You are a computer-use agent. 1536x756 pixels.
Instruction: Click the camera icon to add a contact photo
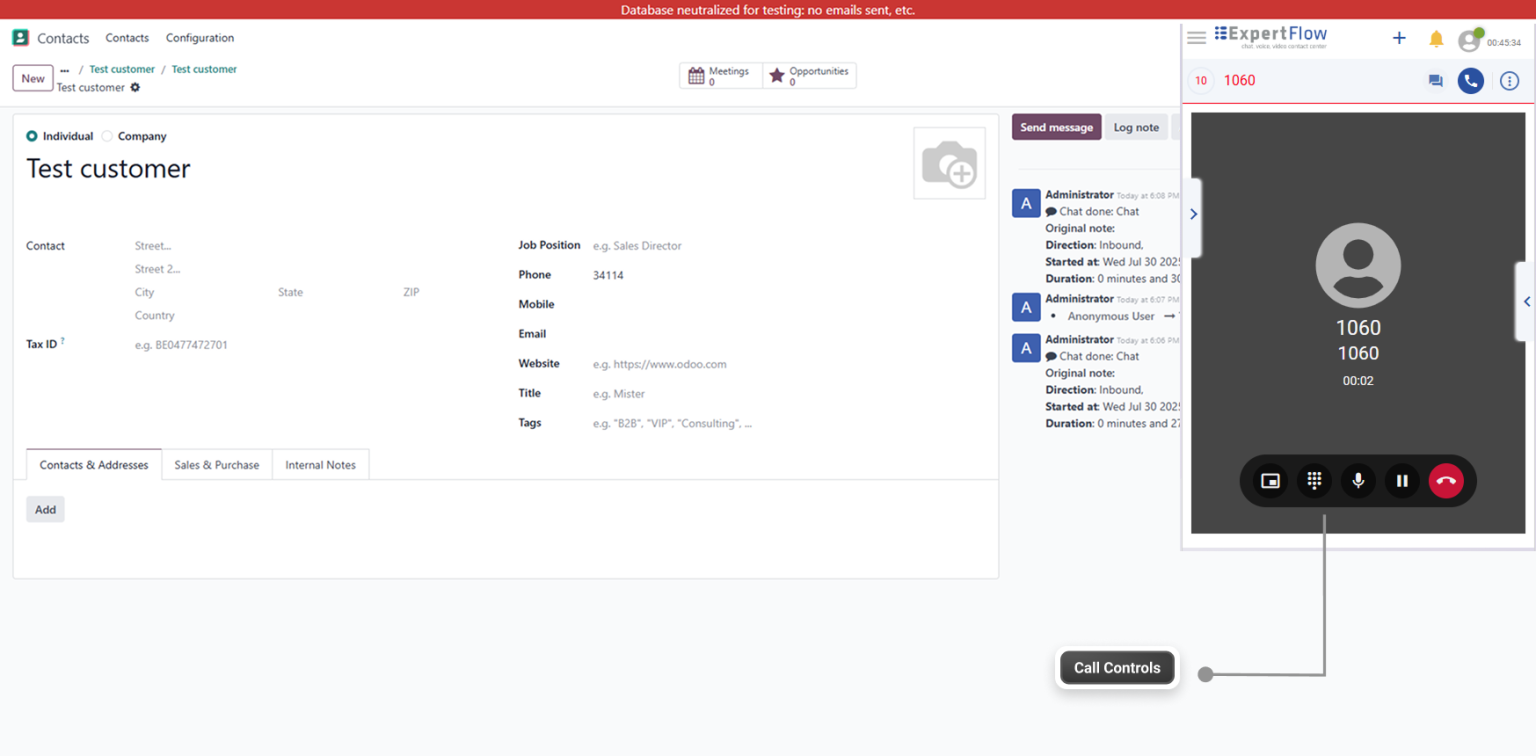click(x=948, y=162)
